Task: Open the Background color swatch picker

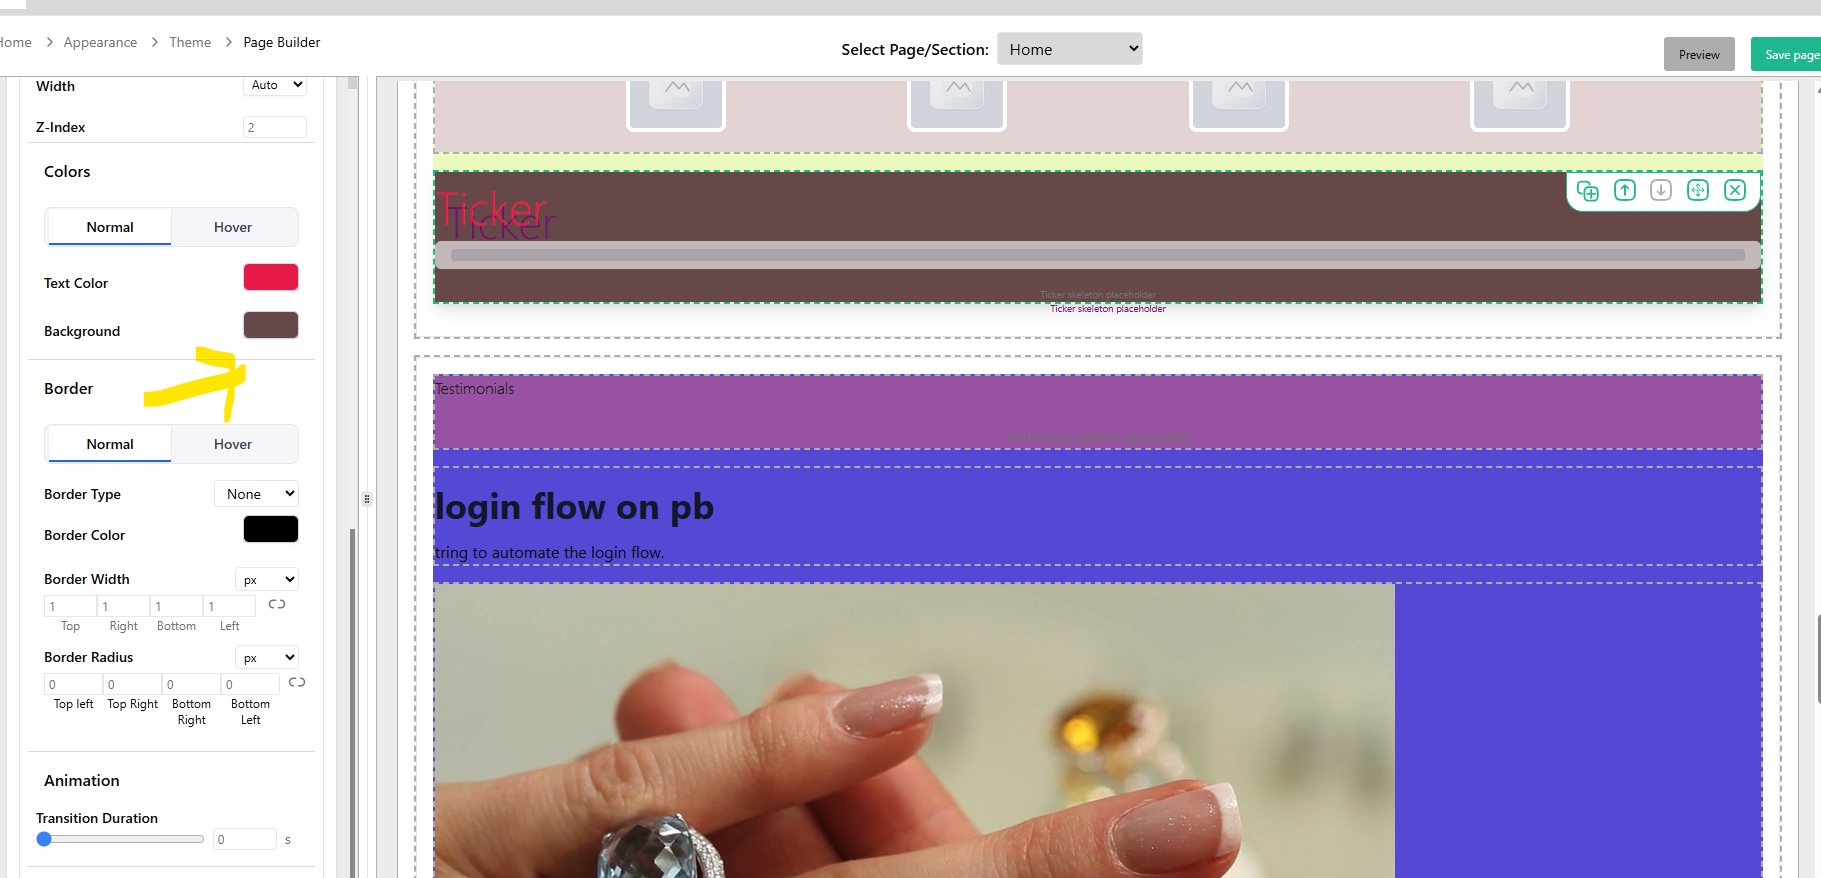Action: [x=271, y=325]
